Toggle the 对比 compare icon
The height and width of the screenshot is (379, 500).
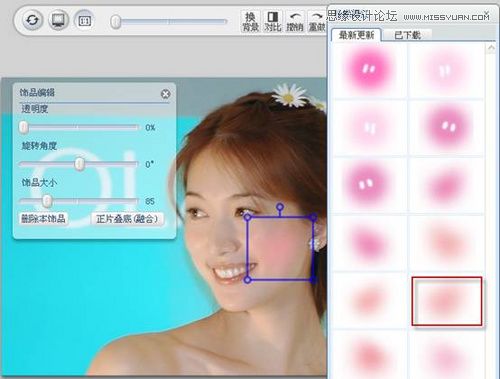[273, 22]
